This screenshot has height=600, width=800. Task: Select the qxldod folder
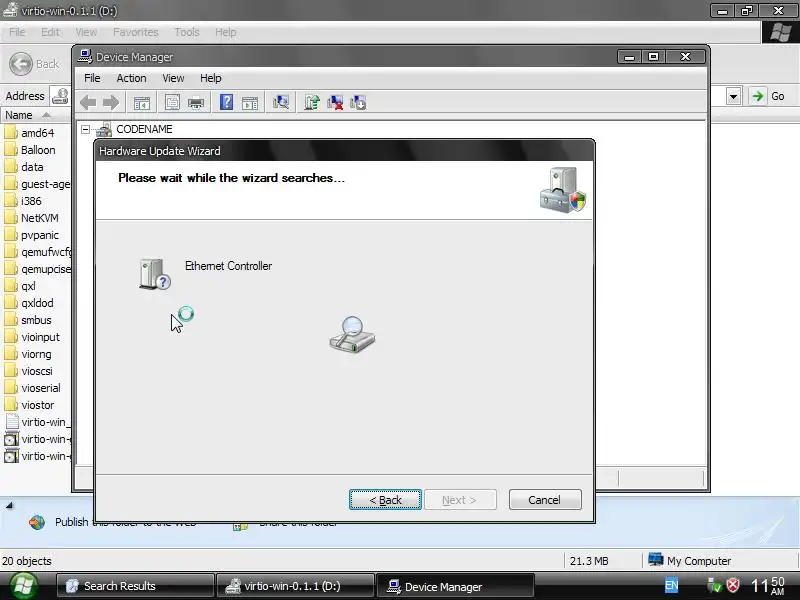click(x=29, y=303)
